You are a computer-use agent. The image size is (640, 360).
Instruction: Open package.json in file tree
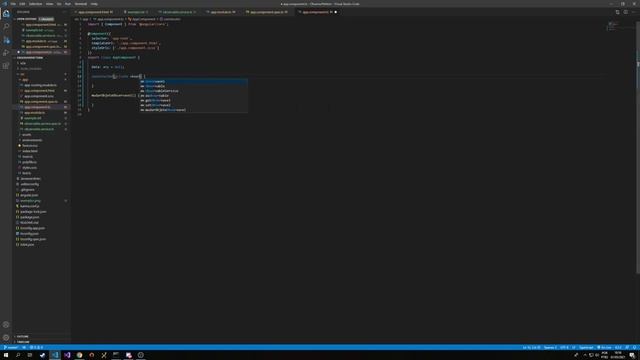[30, 217]
